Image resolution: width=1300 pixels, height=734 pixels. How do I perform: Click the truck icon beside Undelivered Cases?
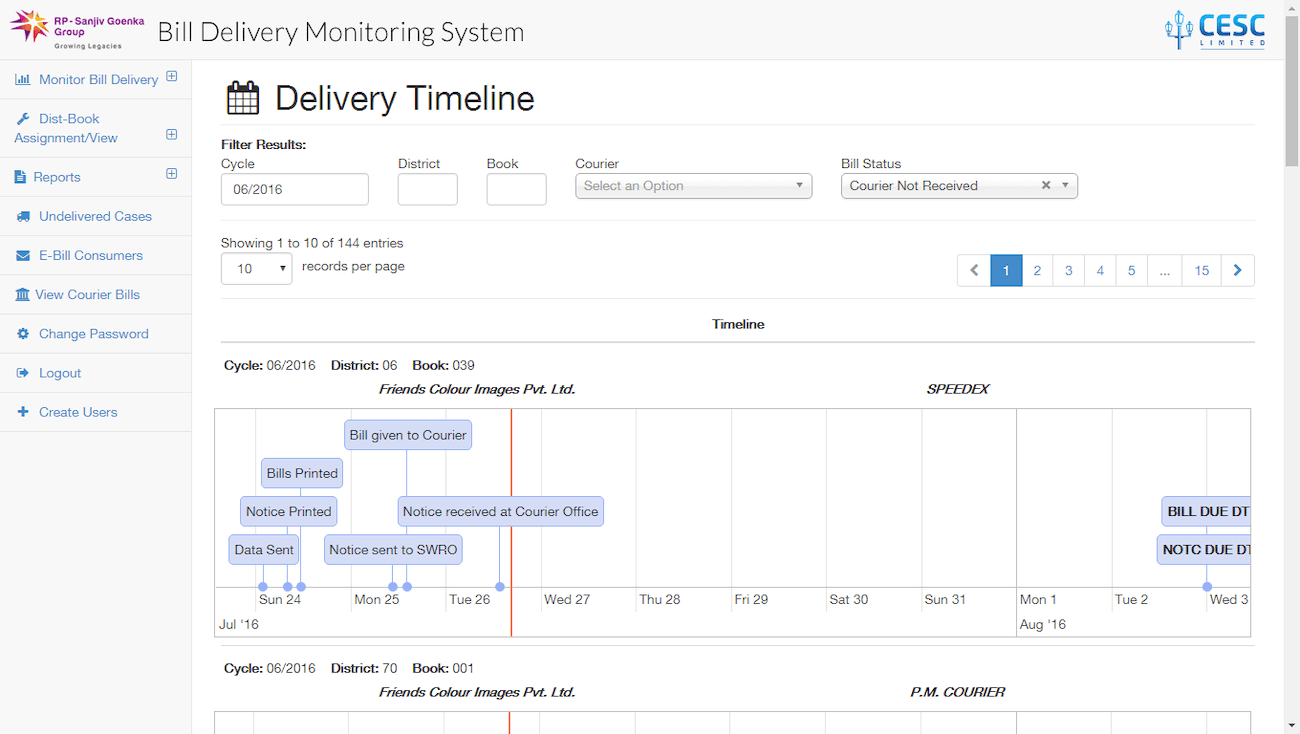[x=23, y=217]
